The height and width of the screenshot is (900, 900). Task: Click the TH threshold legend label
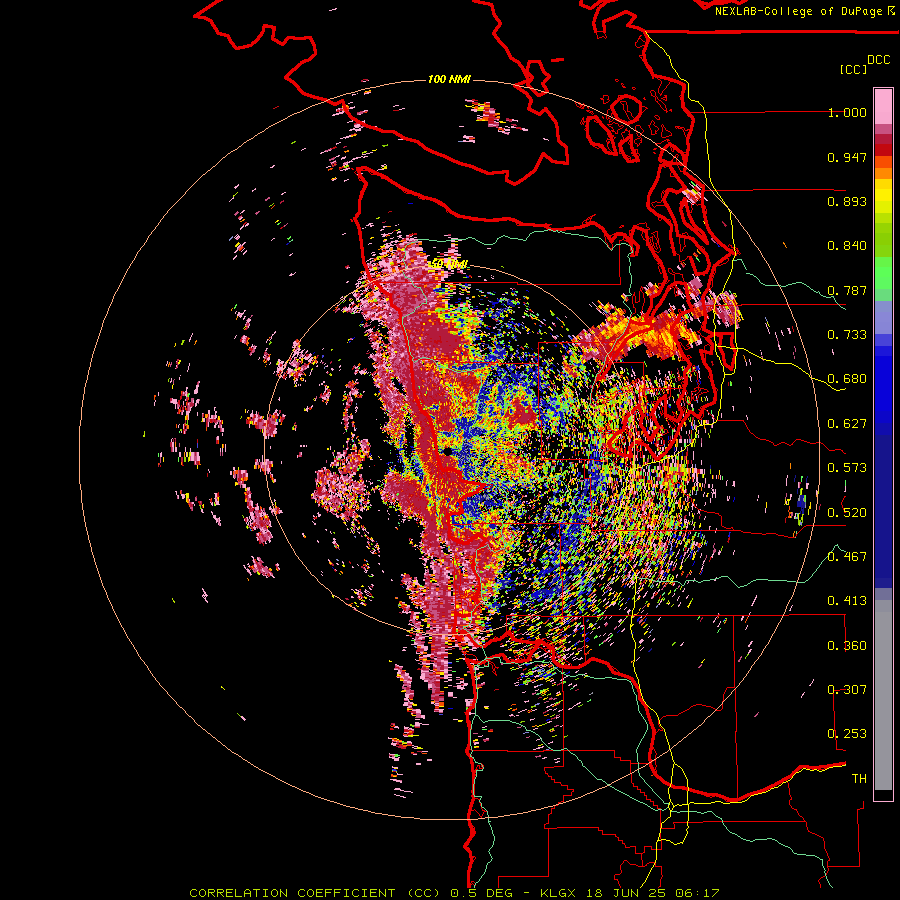tap(859, 778)
